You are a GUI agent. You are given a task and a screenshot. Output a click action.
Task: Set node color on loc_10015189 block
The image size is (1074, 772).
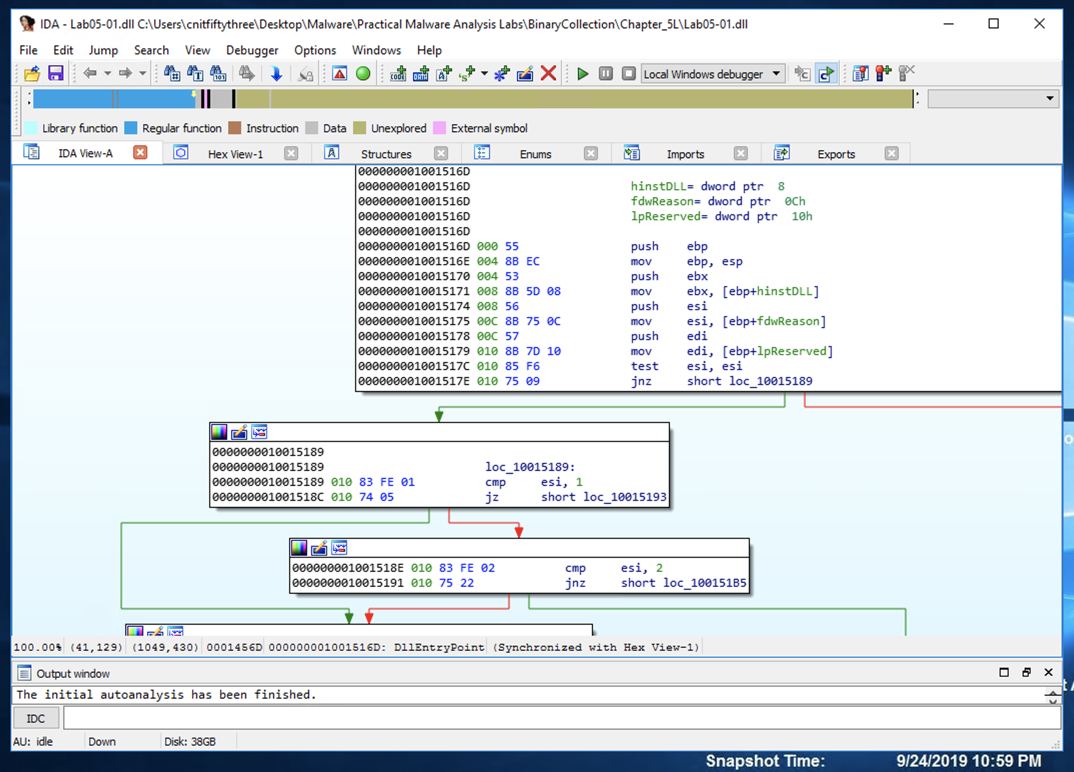coord(219,432)
